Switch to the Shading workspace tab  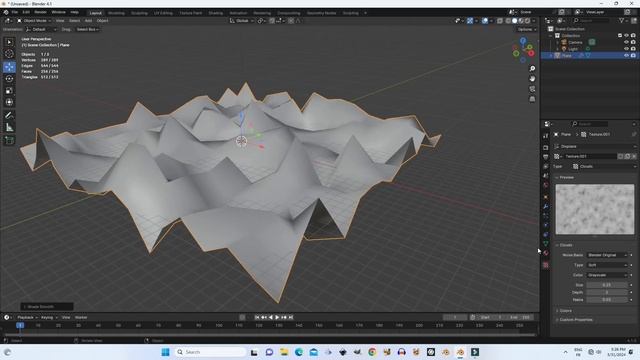point(216,13)
